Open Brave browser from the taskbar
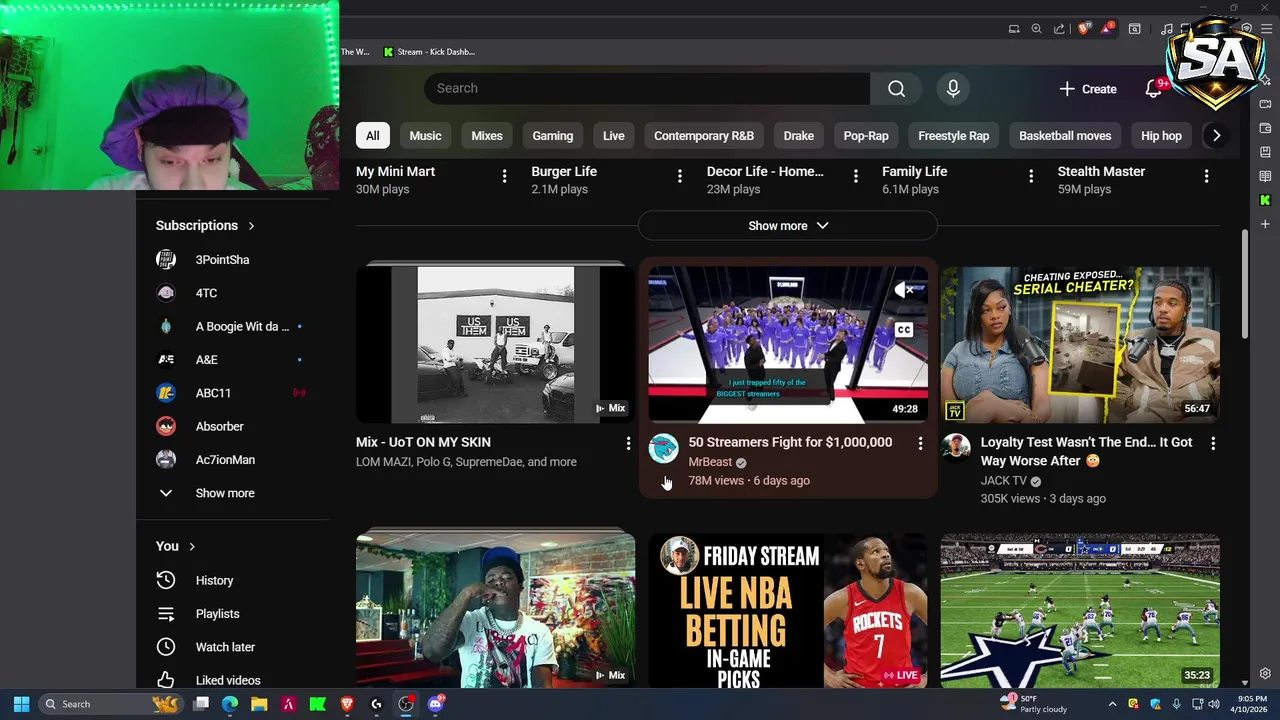Screen dimensions: 1280x720 347,704
